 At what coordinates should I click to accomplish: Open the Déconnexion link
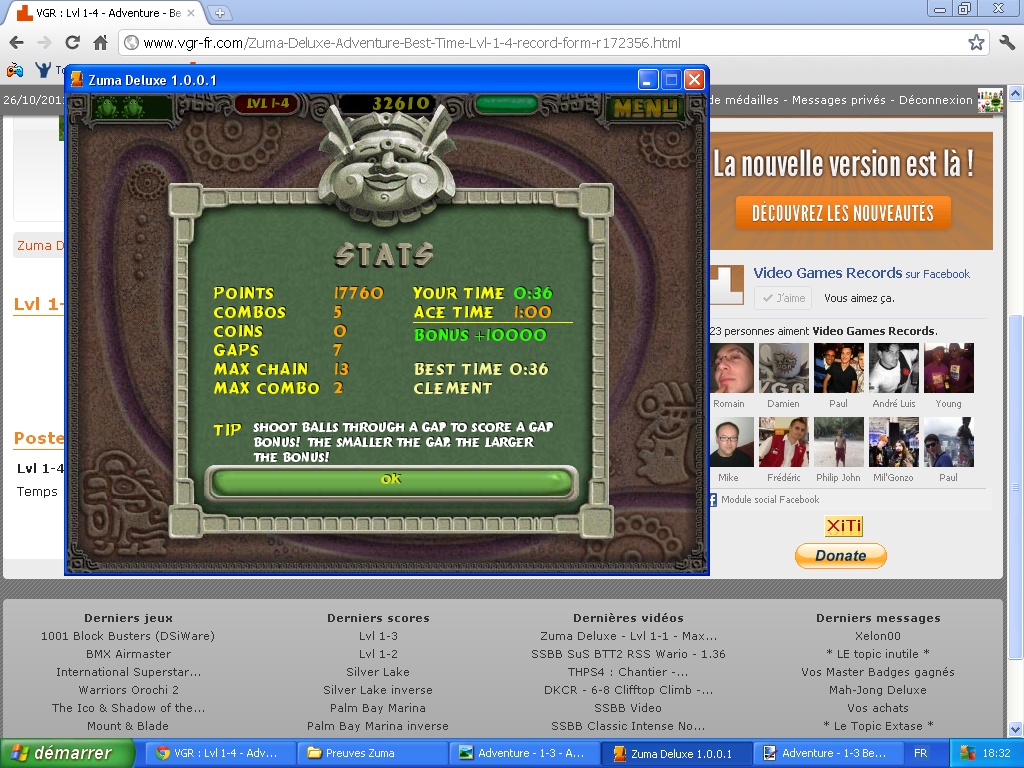click(935, 100)
